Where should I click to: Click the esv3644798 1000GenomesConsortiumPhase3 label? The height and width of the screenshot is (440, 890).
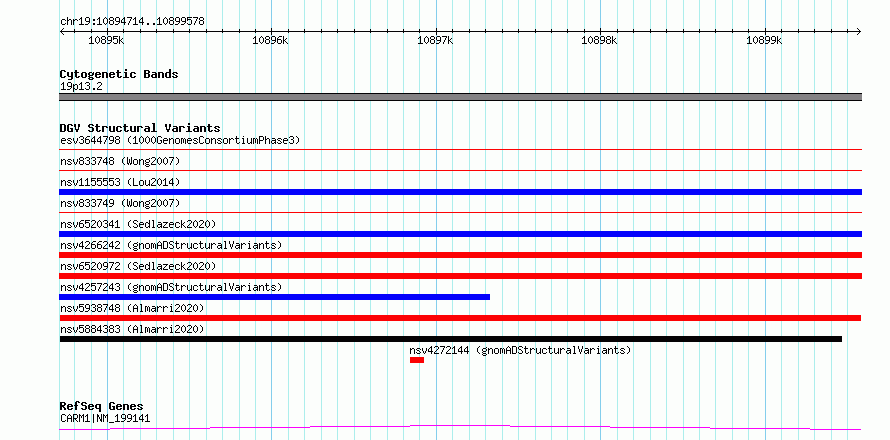[x=180, y=140]
